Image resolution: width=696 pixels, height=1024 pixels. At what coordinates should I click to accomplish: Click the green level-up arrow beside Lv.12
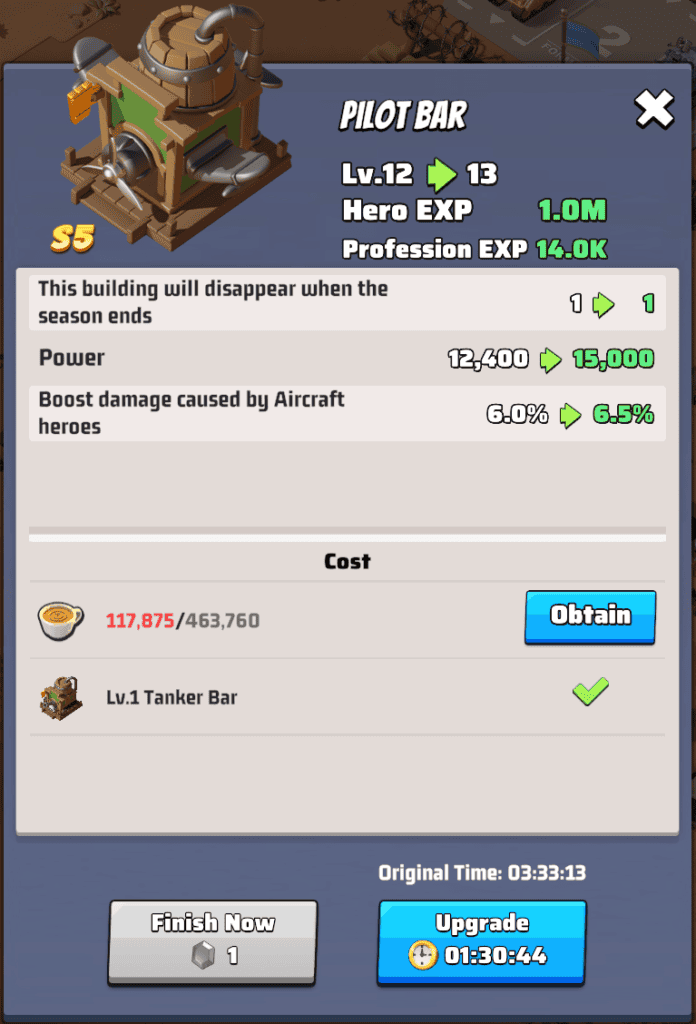(x=441, y=174)
